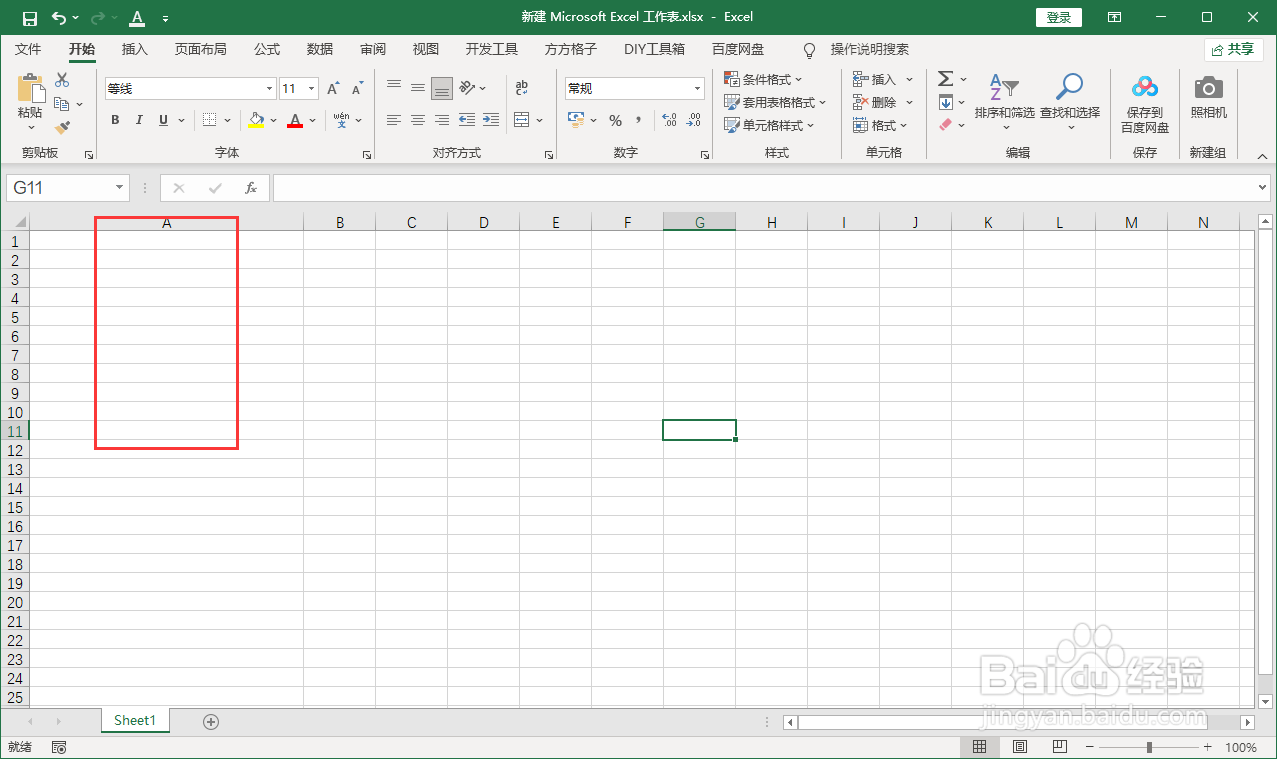Open the Name Box G11 dropdown arrow
Image resolution: width=1277 pixels, height=759 pixels.
click(120, 187)
